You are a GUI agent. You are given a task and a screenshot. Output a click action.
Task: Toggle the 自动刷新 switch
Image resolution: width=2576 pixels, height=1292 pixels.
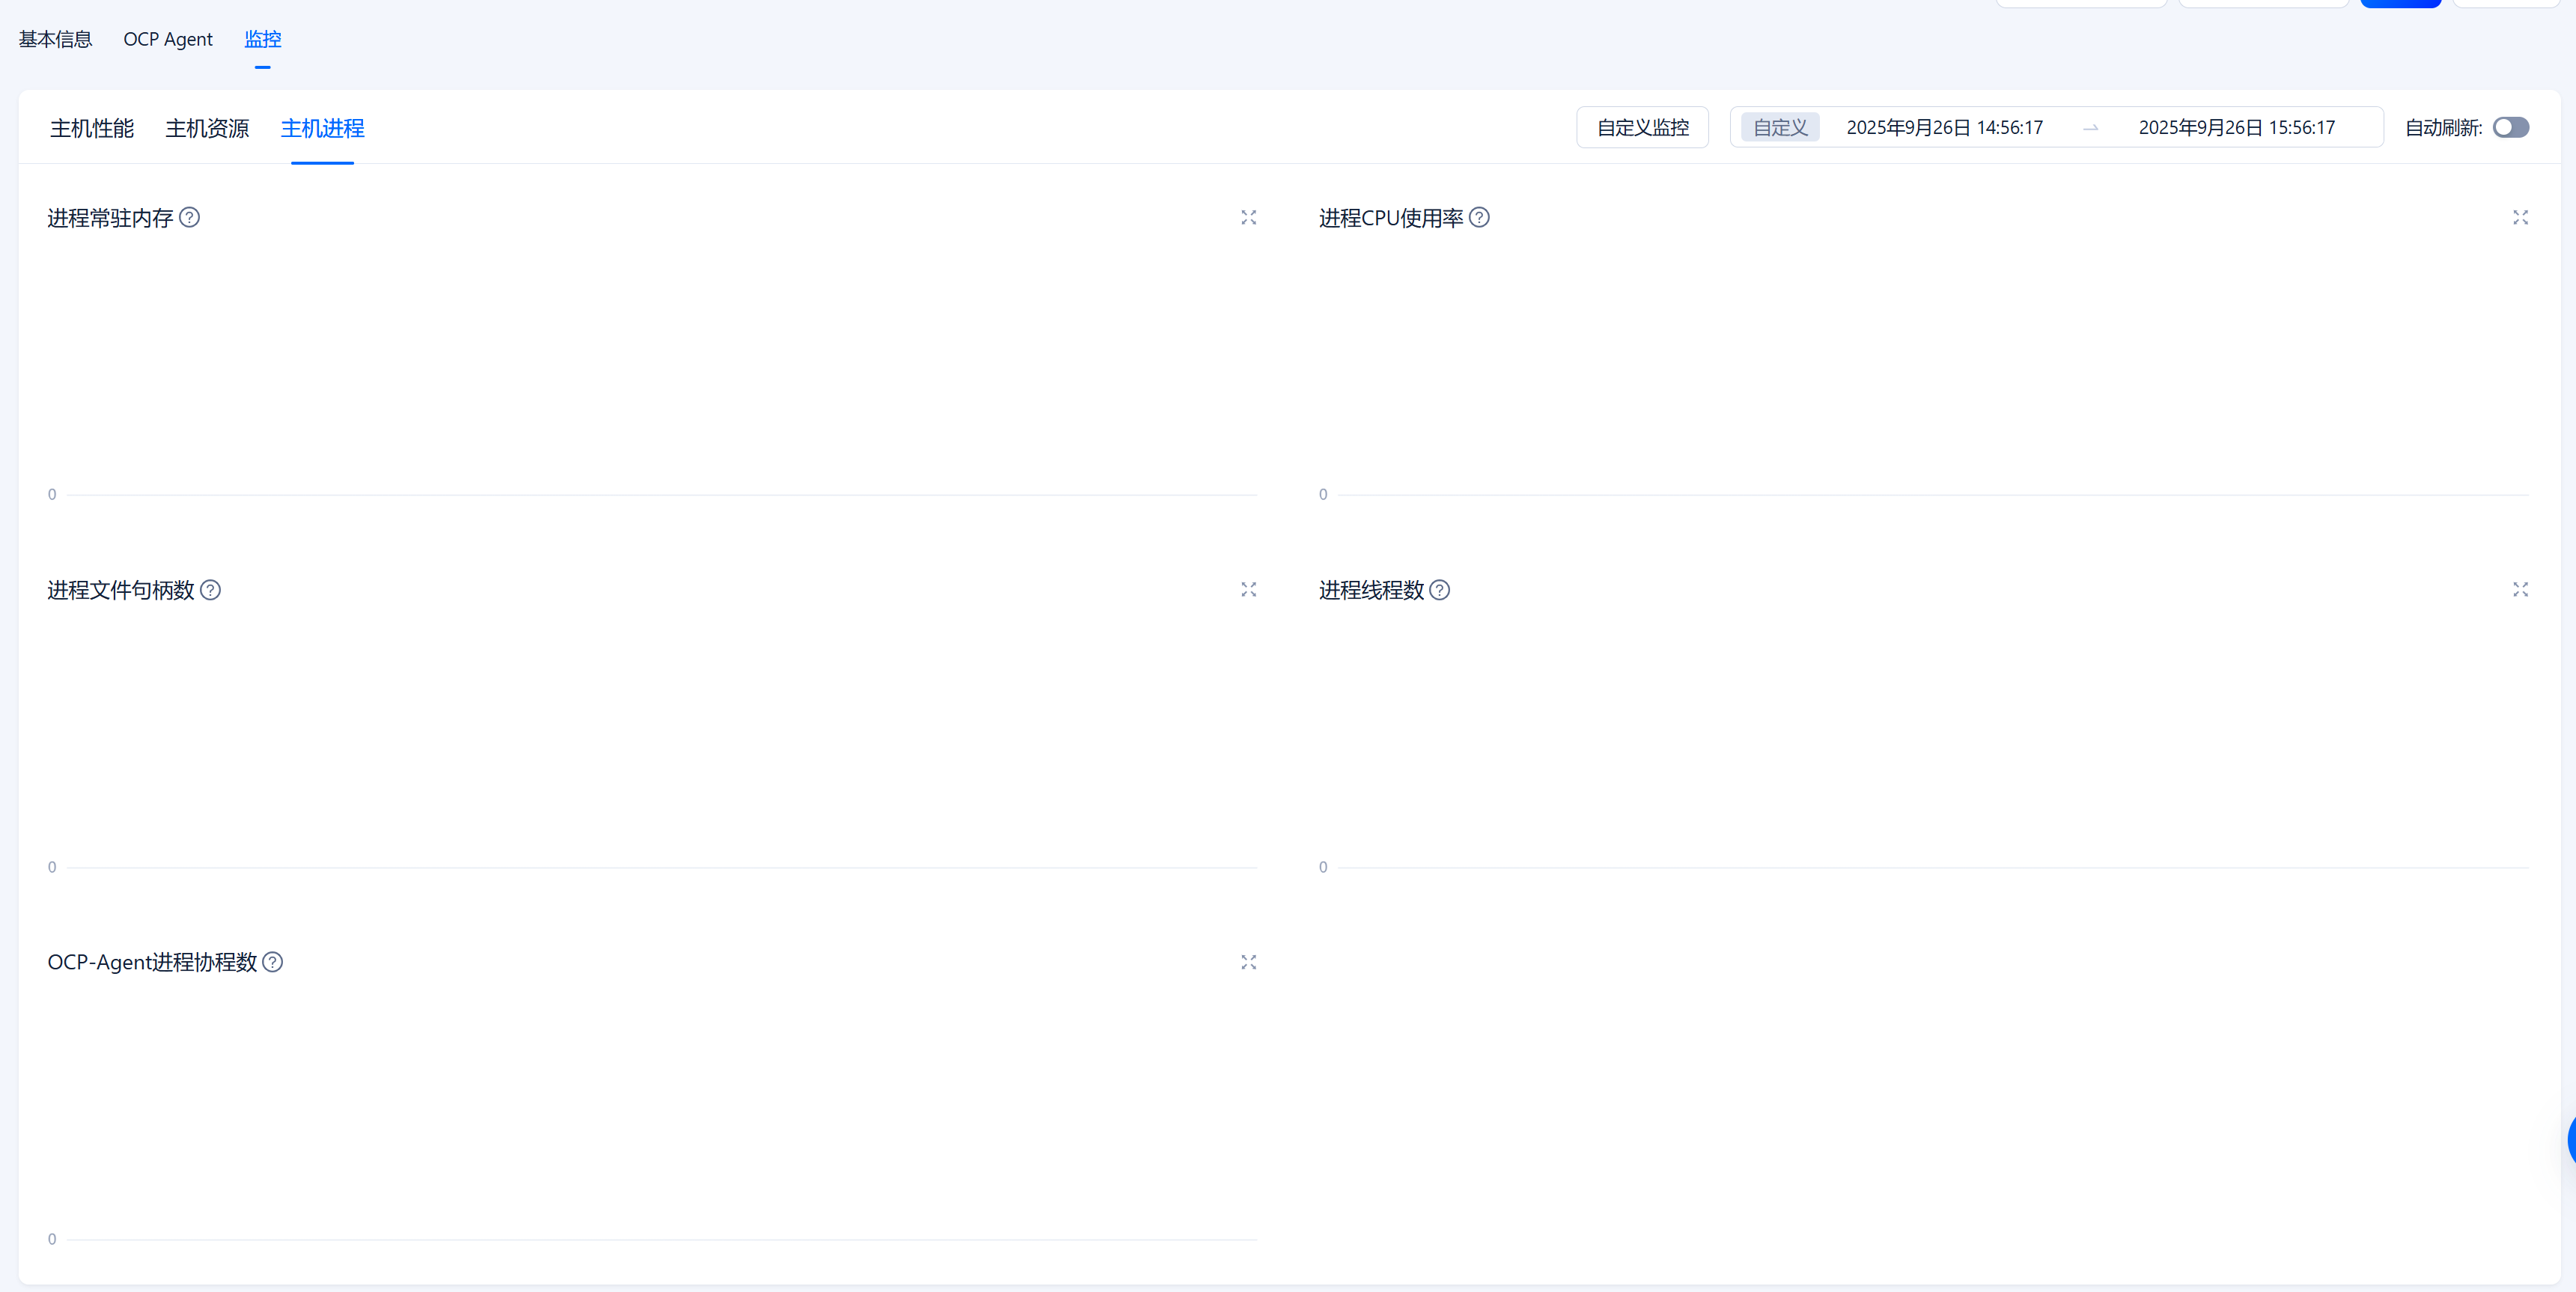pos(2510,127)
